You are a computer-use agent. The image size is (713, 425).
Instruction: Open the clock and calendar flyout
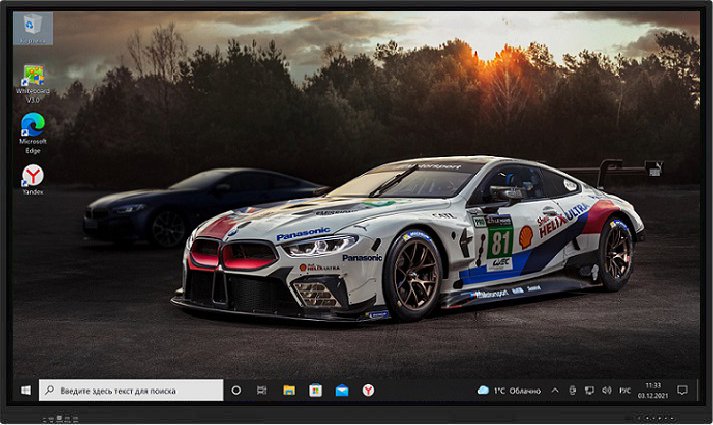[652, 390]
